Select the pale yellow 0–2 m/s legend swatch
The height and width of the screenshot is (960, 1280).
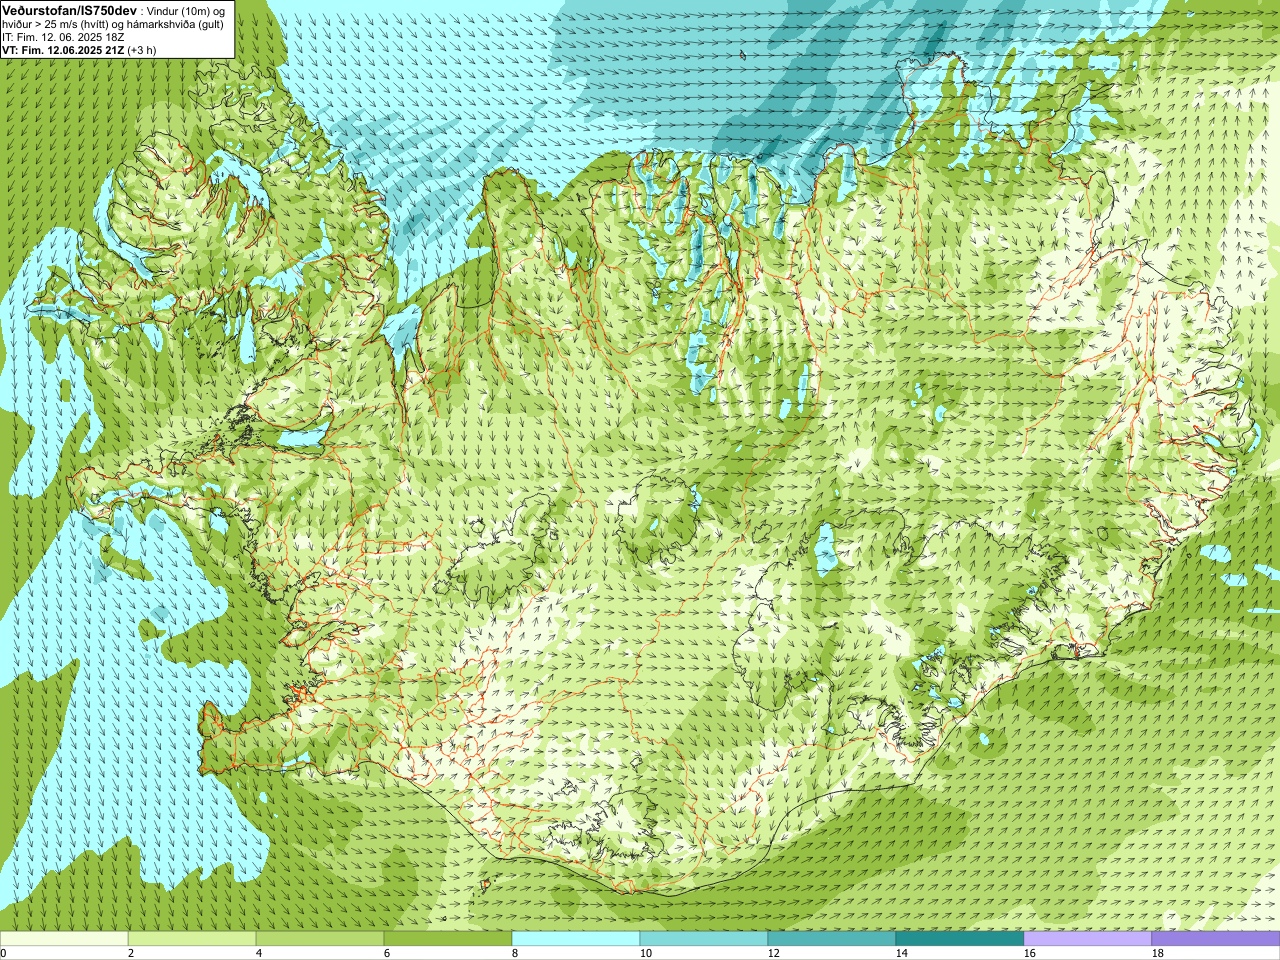(x=64, y=939)
